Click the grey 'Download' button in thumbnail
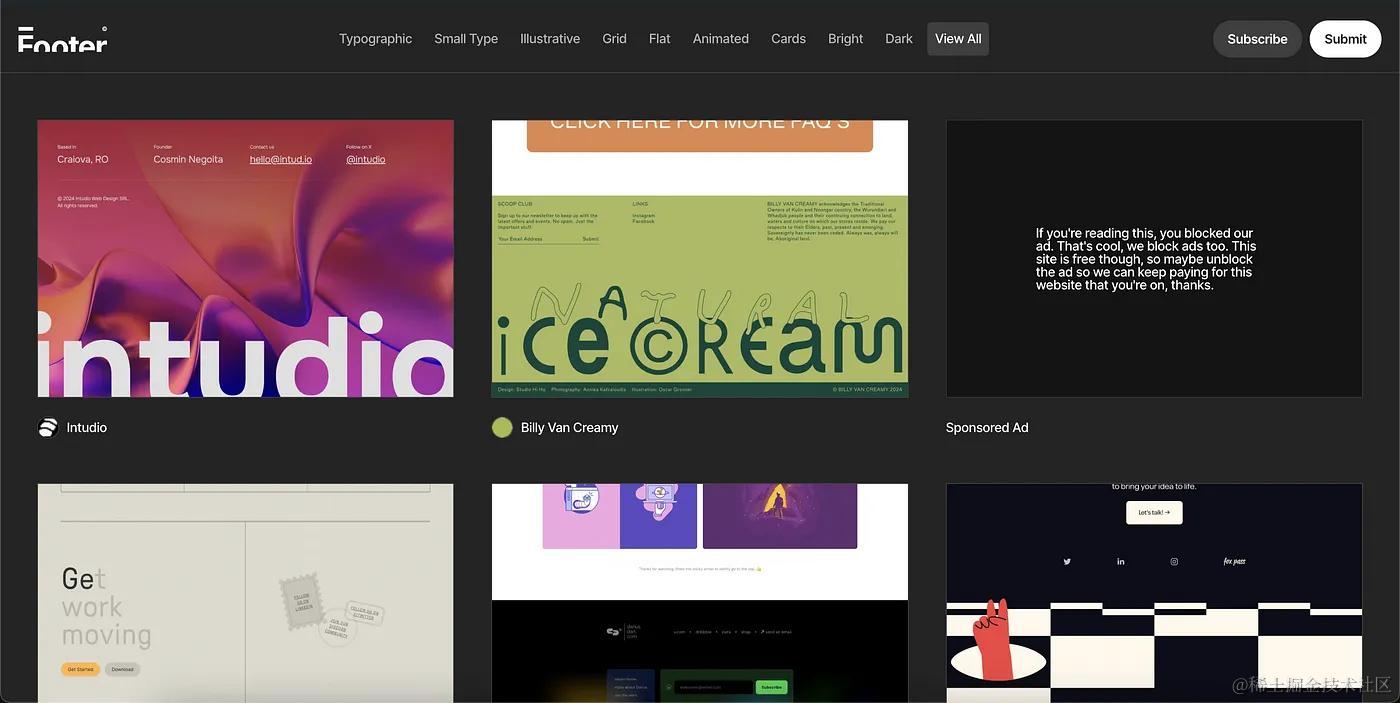Viewport: 1400px width, 703px height. (x=123, y=669)
